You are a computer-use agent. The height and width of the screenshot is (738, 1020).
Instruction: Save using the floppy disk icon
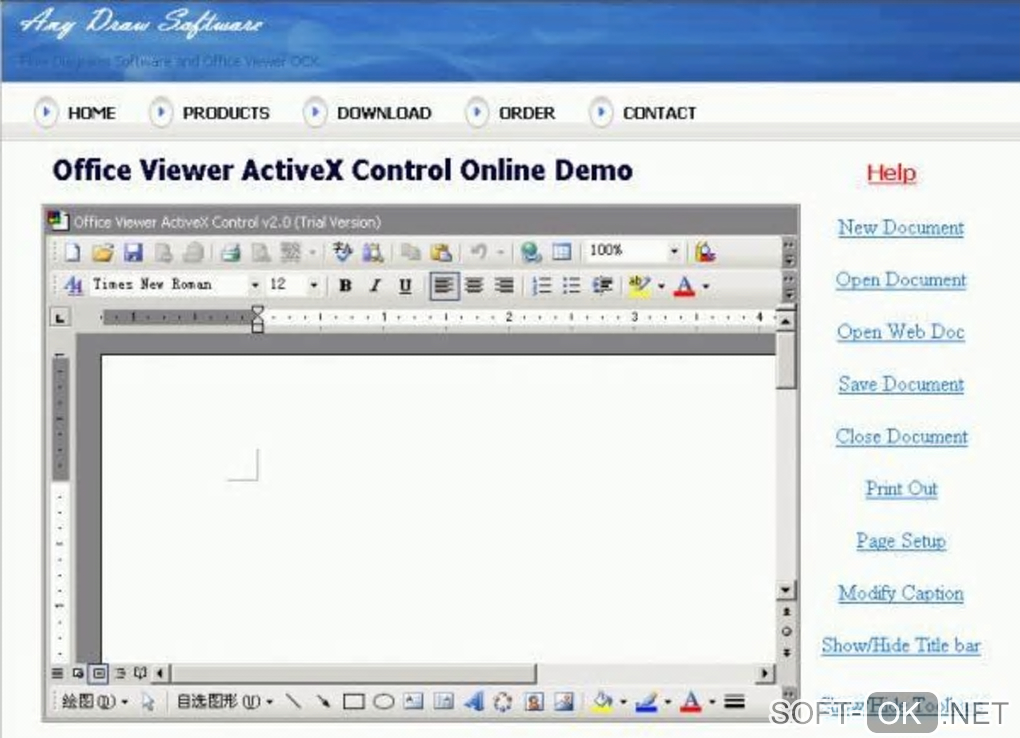tap(133, 253)
